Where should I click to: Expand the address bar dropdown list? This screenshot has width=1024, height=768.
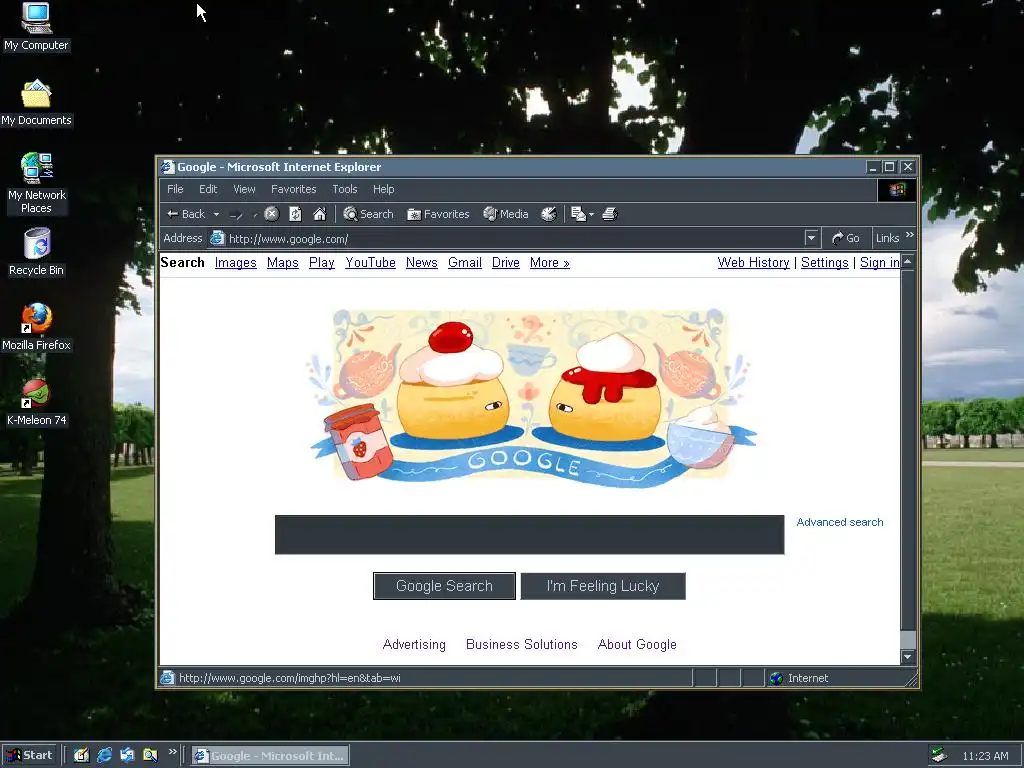click(x=811, y=238)
